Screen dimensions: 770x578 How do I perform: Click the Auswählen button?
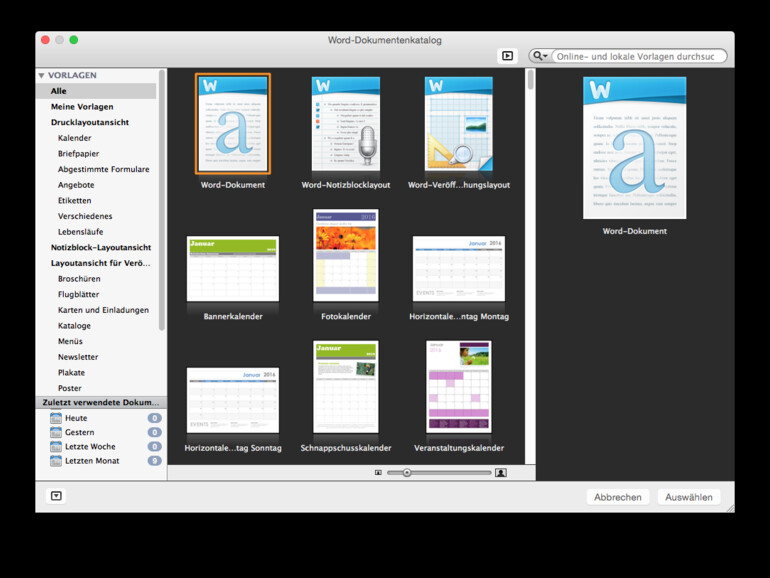pos(688,497)
